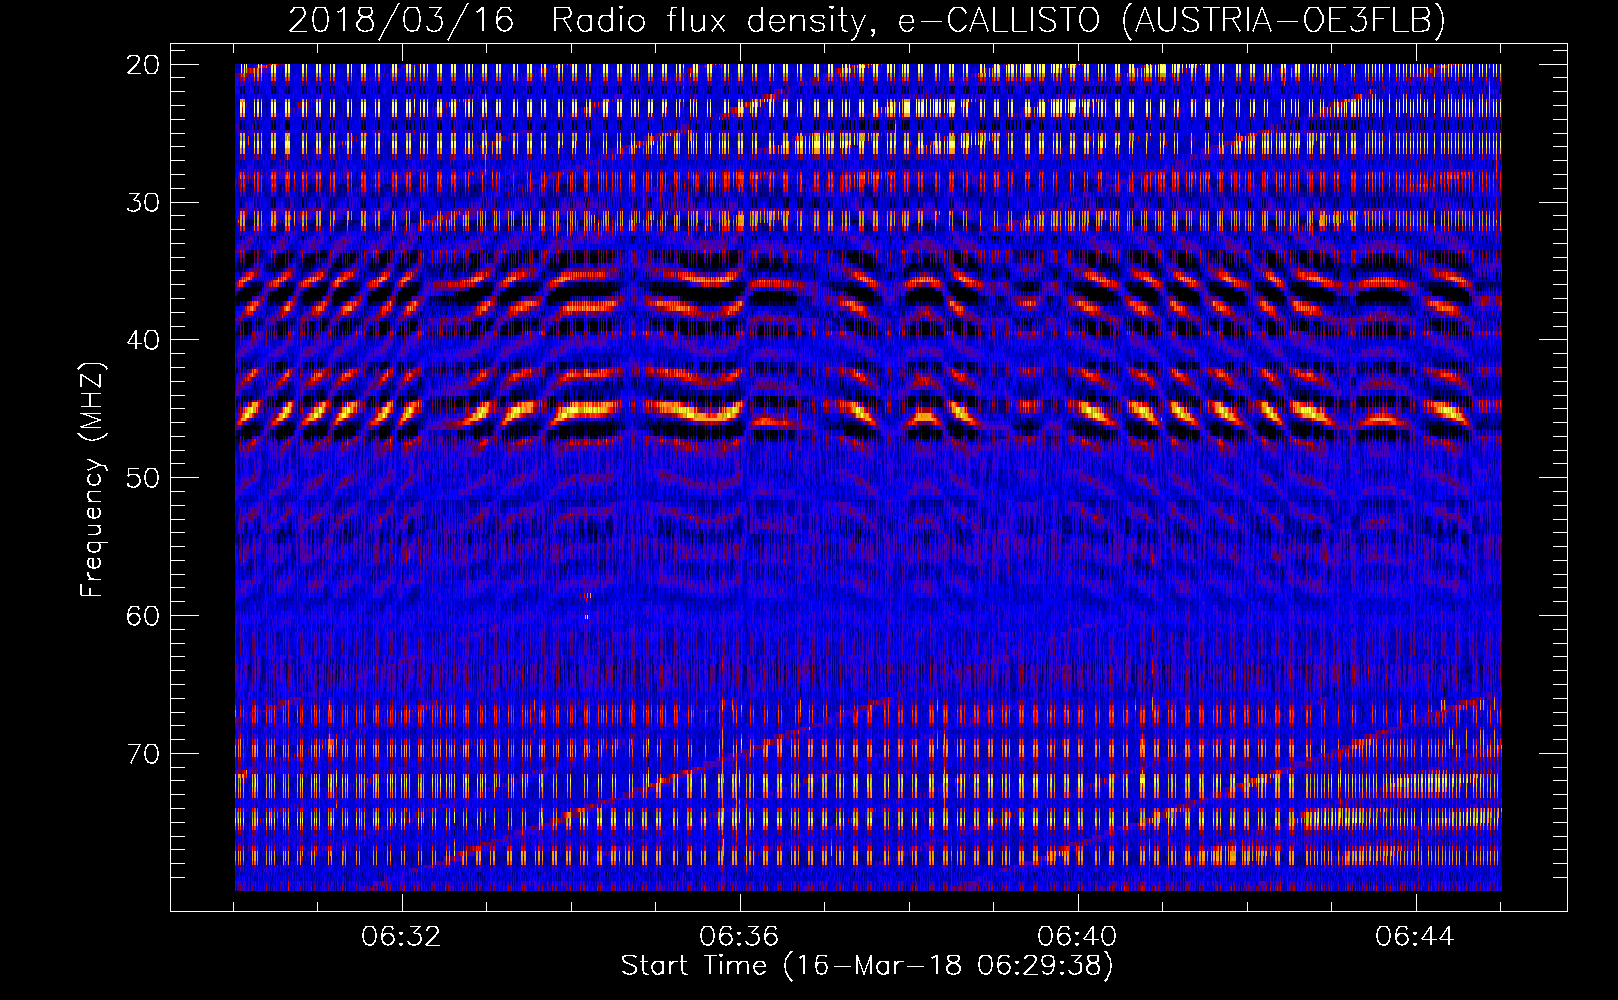Click the 06:36 time tick label

tap(739, 937)
